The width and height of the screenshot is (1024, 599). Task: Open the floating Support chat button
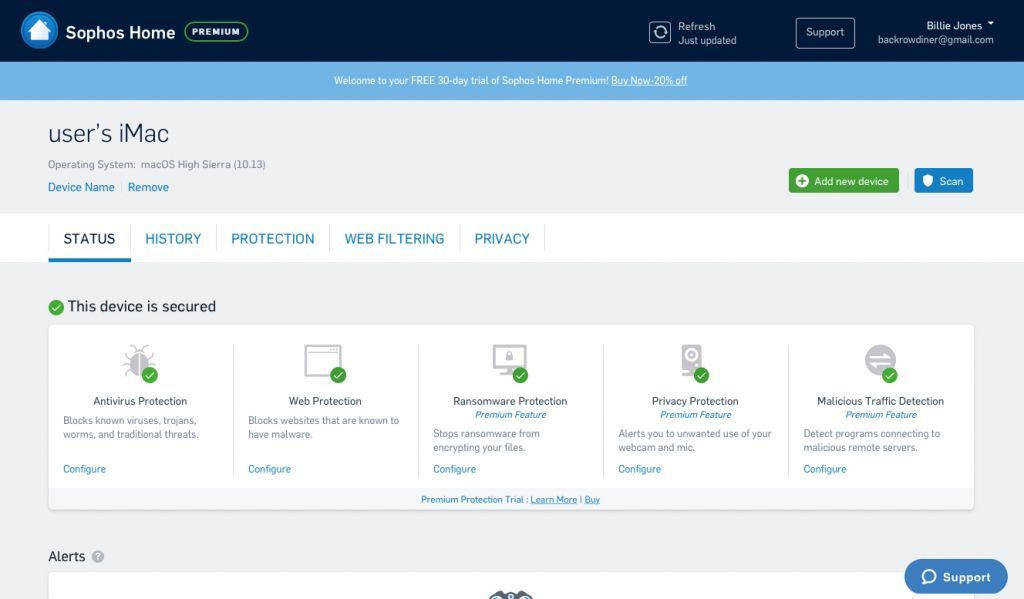pyautogui.click(x=955, y=577)
